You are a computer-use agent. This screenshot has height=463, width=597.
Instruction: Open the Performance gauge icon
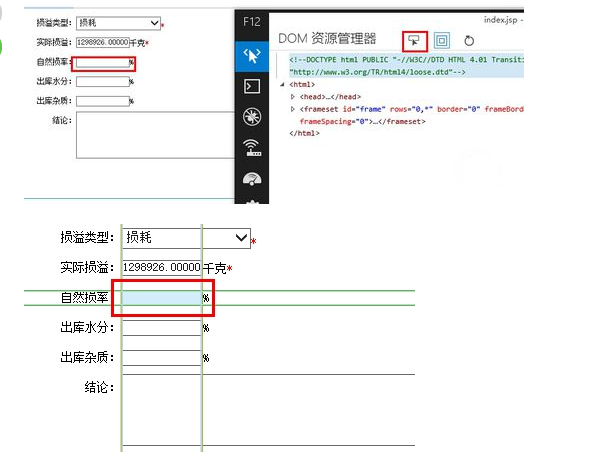pos(252,178)
